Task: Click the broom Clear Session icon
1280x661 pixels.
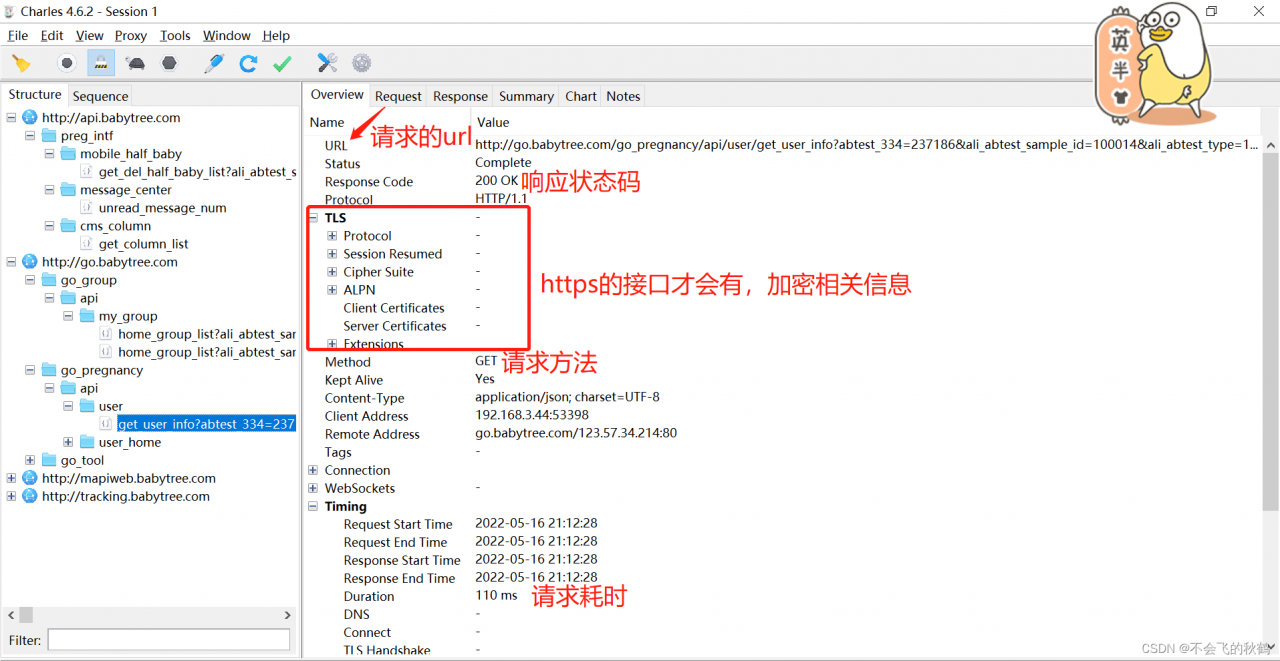Action: (21, 63)
